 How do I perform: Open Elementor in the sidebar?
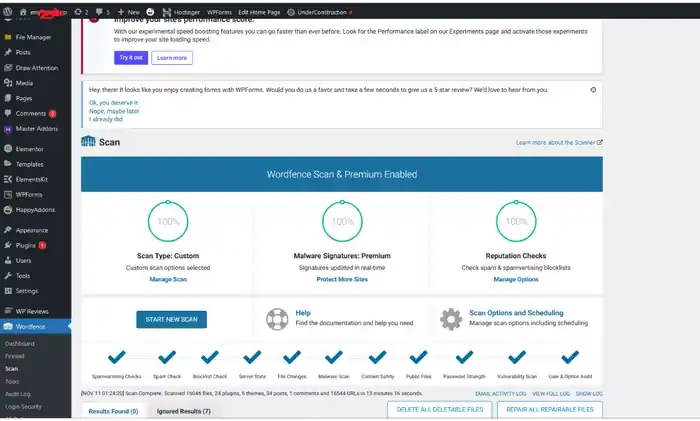point(29,149)
